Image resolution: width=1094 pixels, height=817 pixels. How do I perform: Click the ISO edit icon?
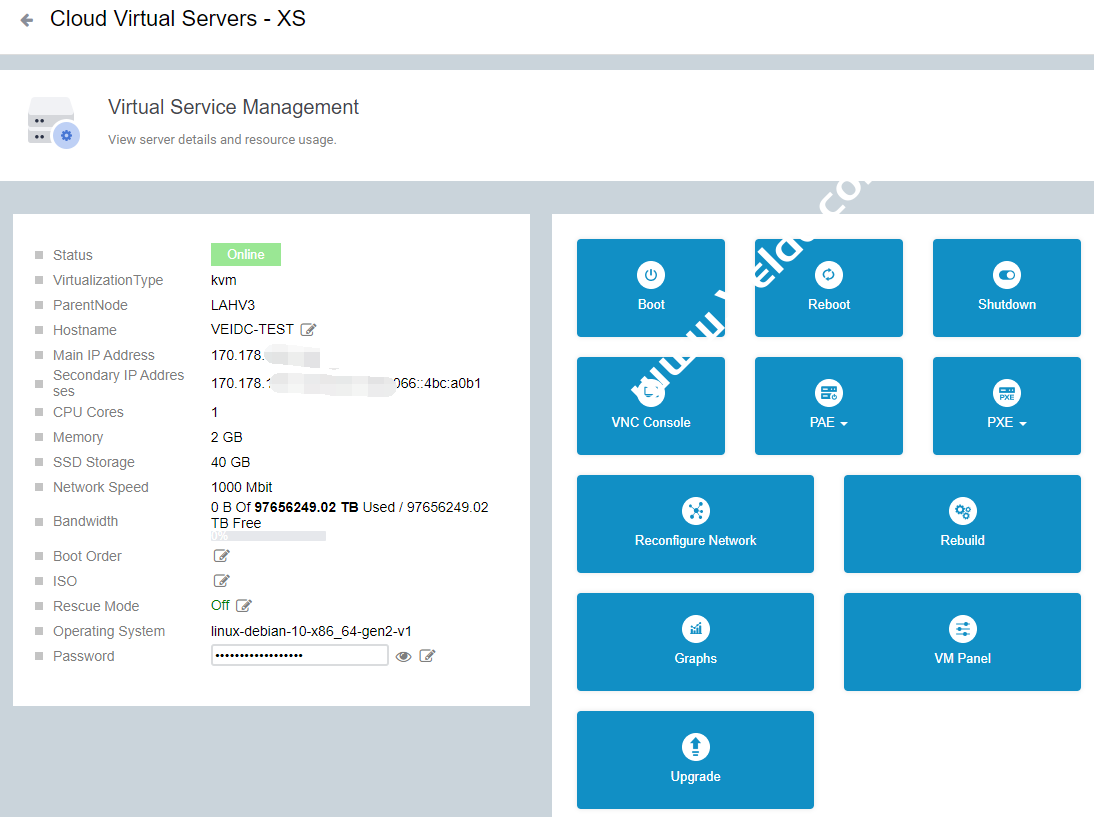click(x=222, y=581)
